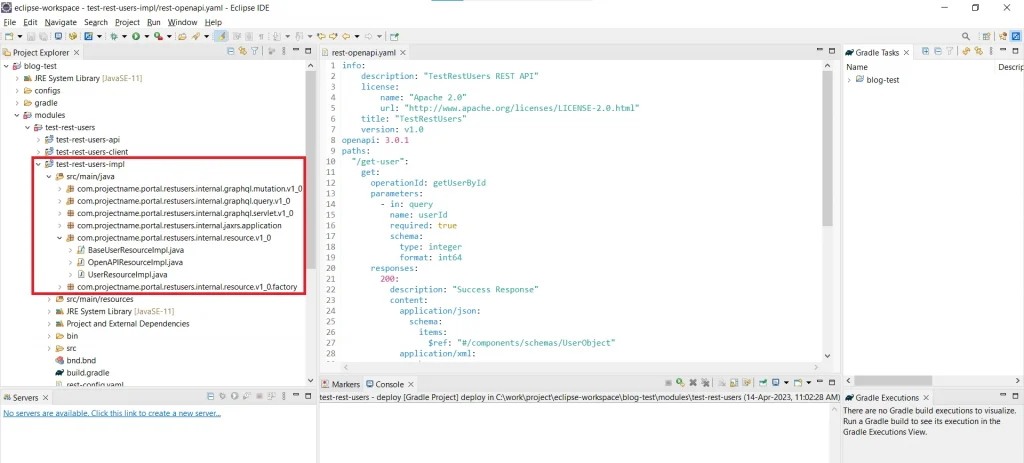The height and width of the screenshot is (463, 1024).
Task: Open the Project Explorer filter icon
Action: point(255,52)
